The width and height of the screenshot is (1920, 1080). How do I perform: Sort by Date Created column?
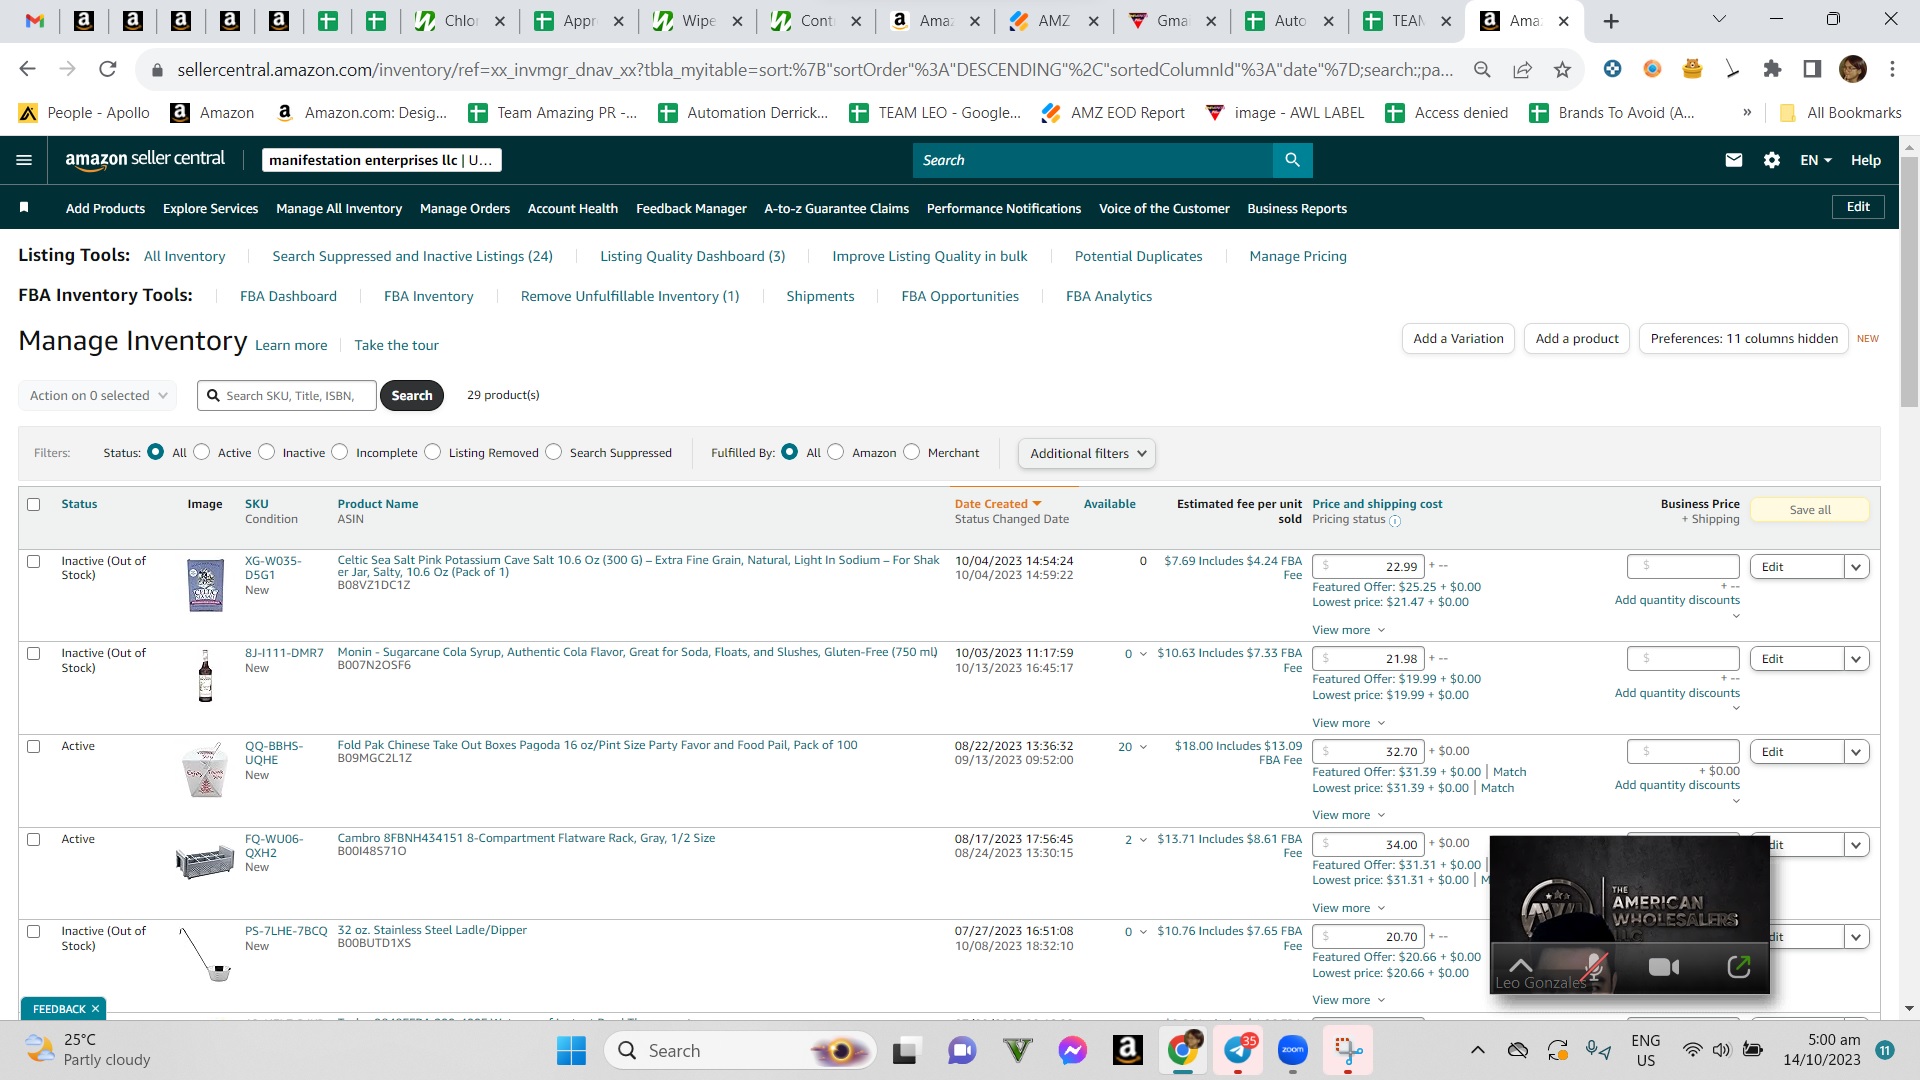pyautogui.click(x=997, y=504)
